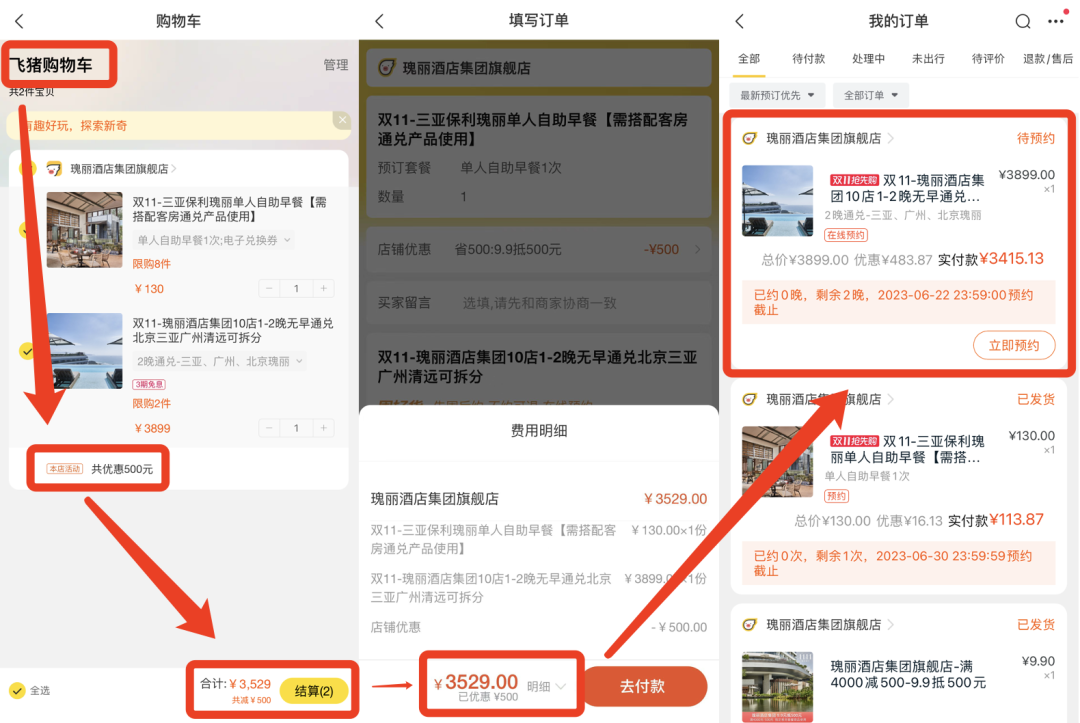Screen dimensions: 1080x723
Task: Tap 双11-瑰丽酒店集团10店 cart item title
Action: point(233,331)
